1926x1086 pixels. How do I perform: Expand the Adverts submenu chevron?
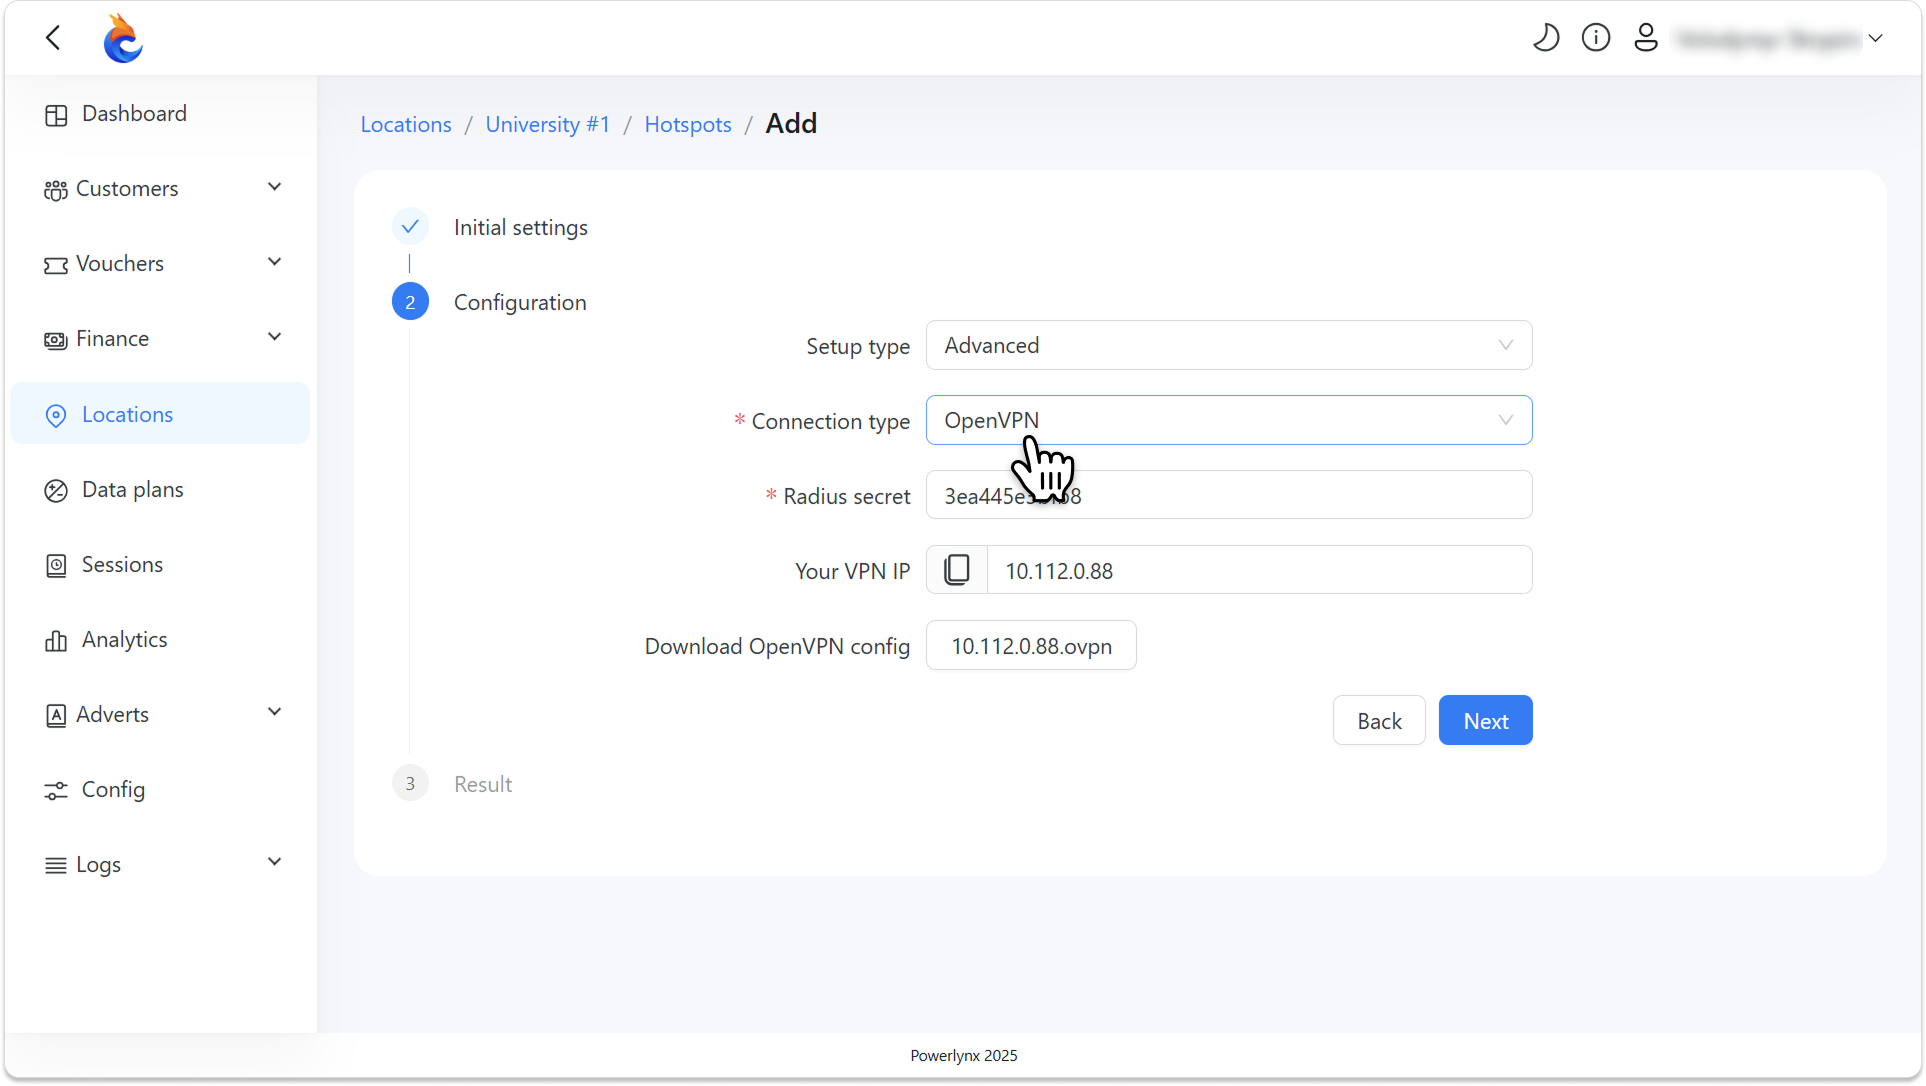pyautogui.click(x=275, y=712)
